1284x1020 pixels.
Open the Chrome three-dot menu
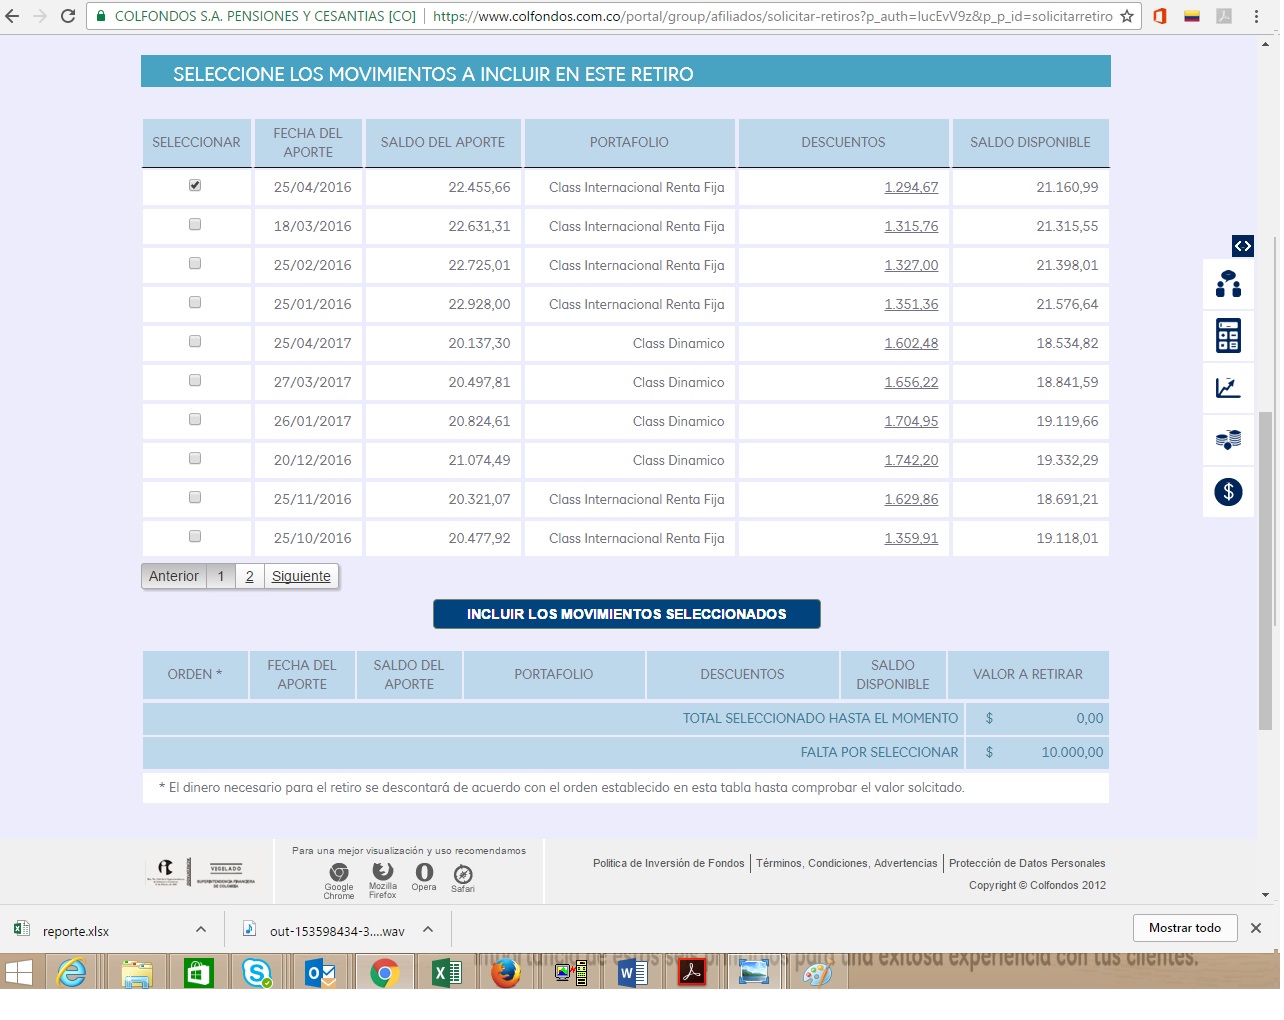(x=1256, y=16)
